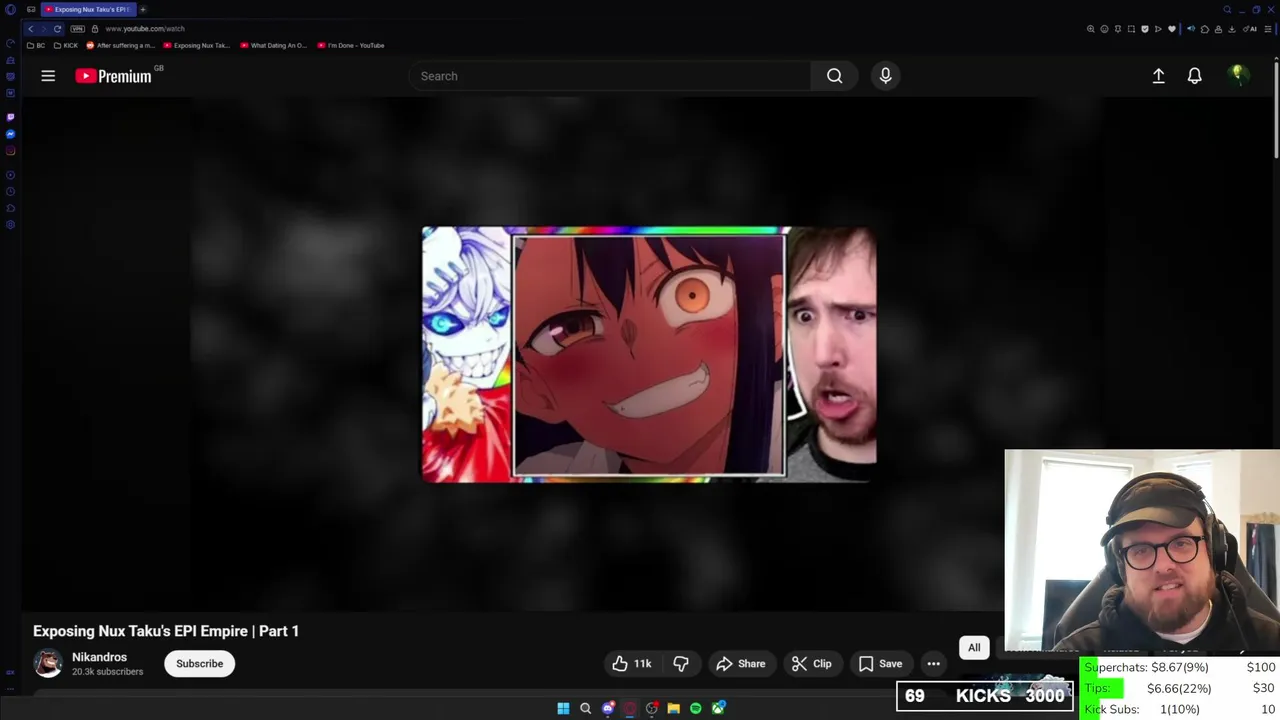Open the account avatar menu

point(1237,75)
